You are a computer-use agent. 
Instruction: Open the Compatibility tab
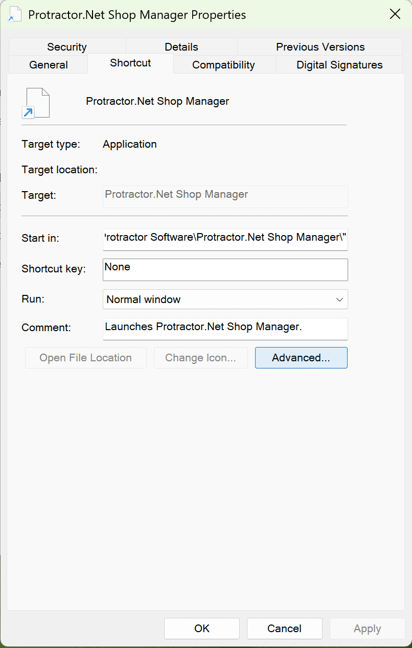pos(224,65)
